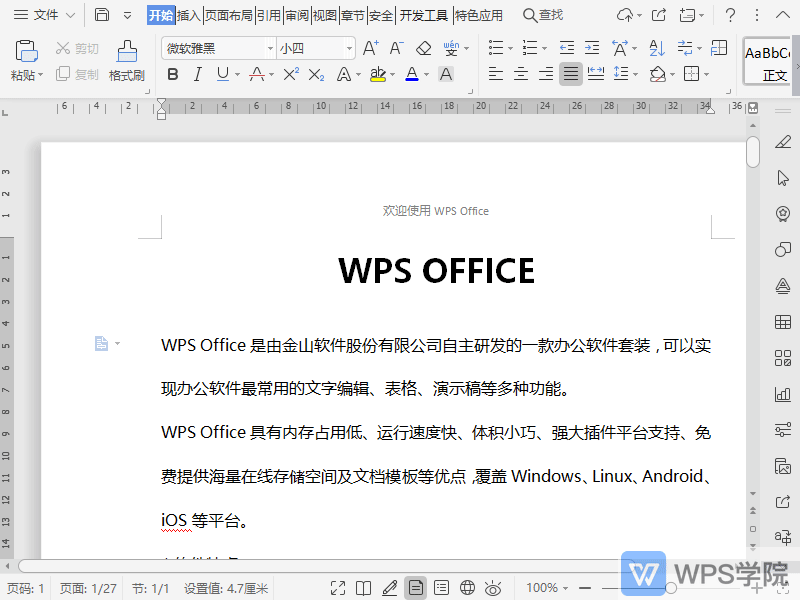Open the font color dropdown arrow

tap(425, 74)
